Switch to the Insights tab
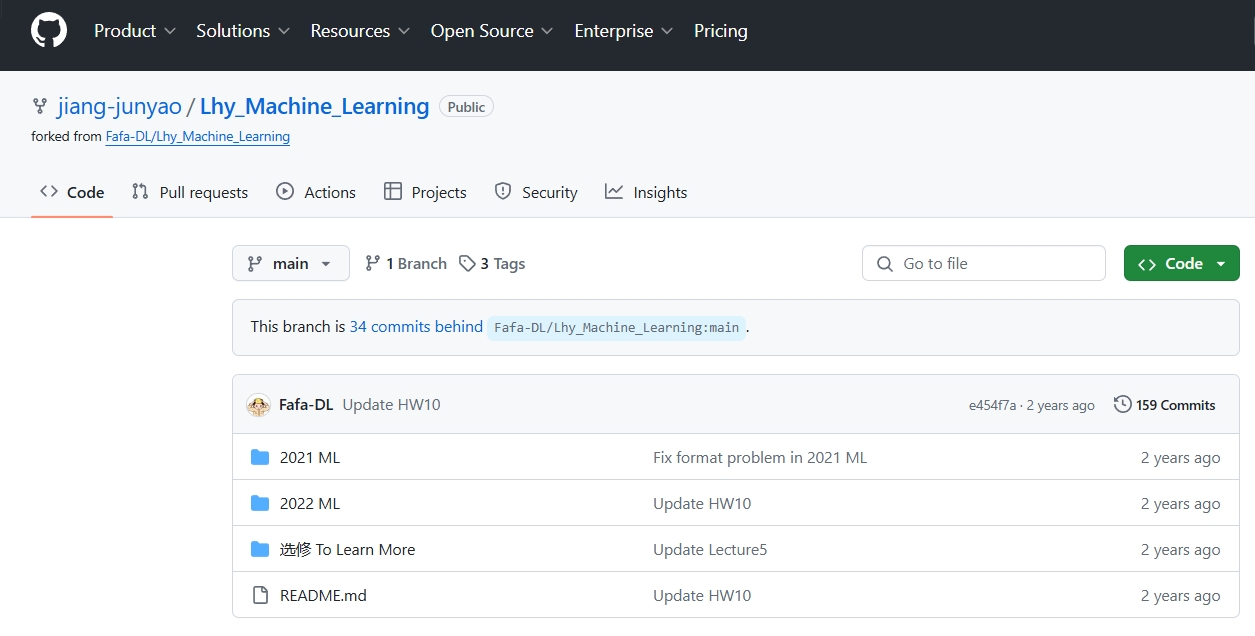This screenshot has height=636, width=1255. (646, 192)
